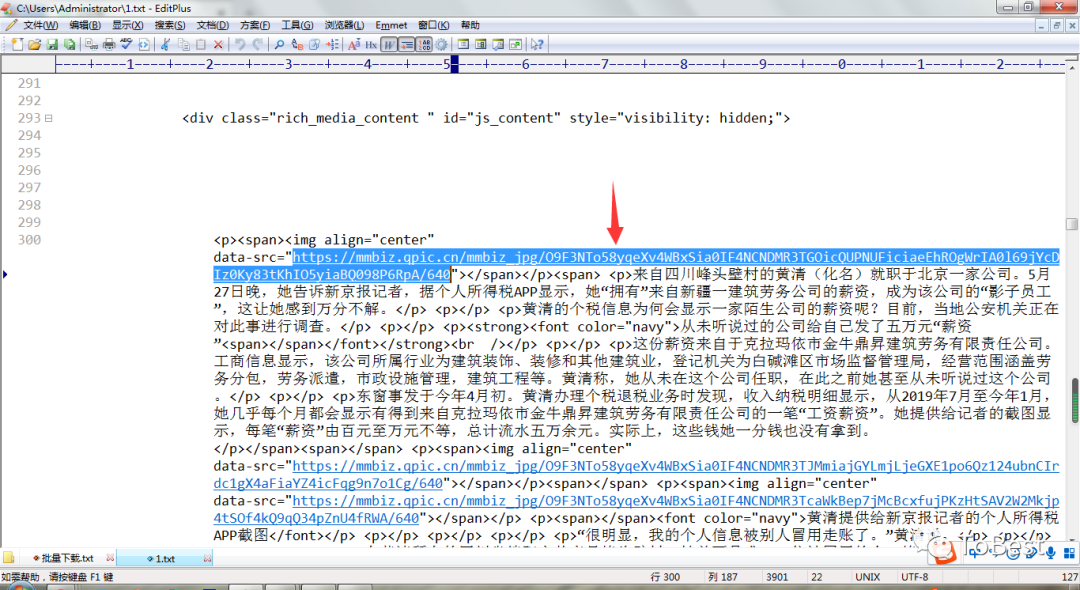
Task: Open the 编辑(B) menu
Action: [x=85, y=25]
